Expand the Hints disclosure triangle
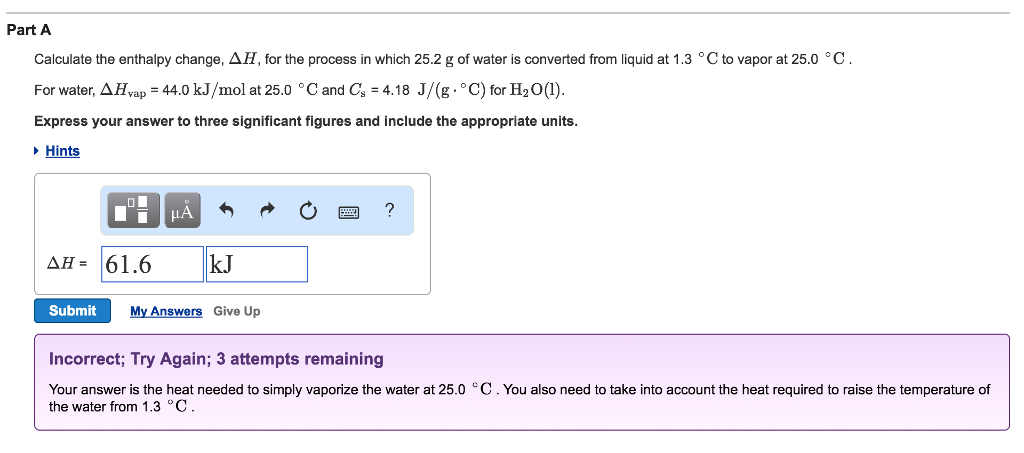This screenshot has height=453, width=1024. pos(38,151)
